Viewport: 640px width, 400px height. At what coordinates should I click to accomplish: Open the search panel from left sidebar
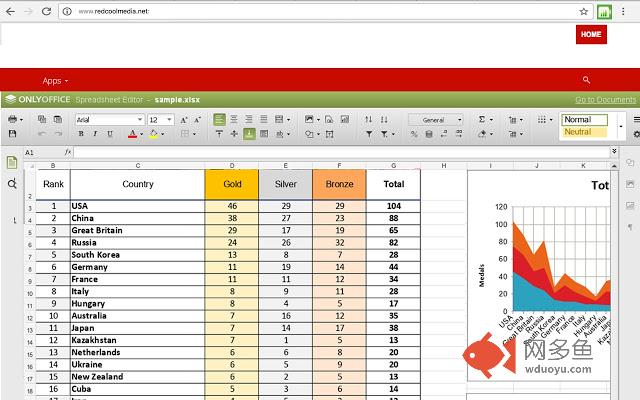point(12,185)
